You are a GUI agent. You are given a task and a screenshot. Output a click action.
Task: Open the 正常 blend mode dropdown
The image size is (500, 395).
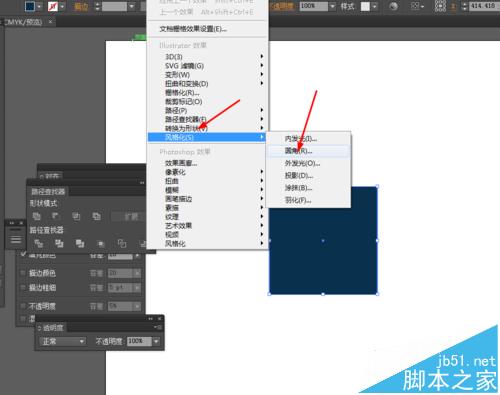[x=62, y=341]
